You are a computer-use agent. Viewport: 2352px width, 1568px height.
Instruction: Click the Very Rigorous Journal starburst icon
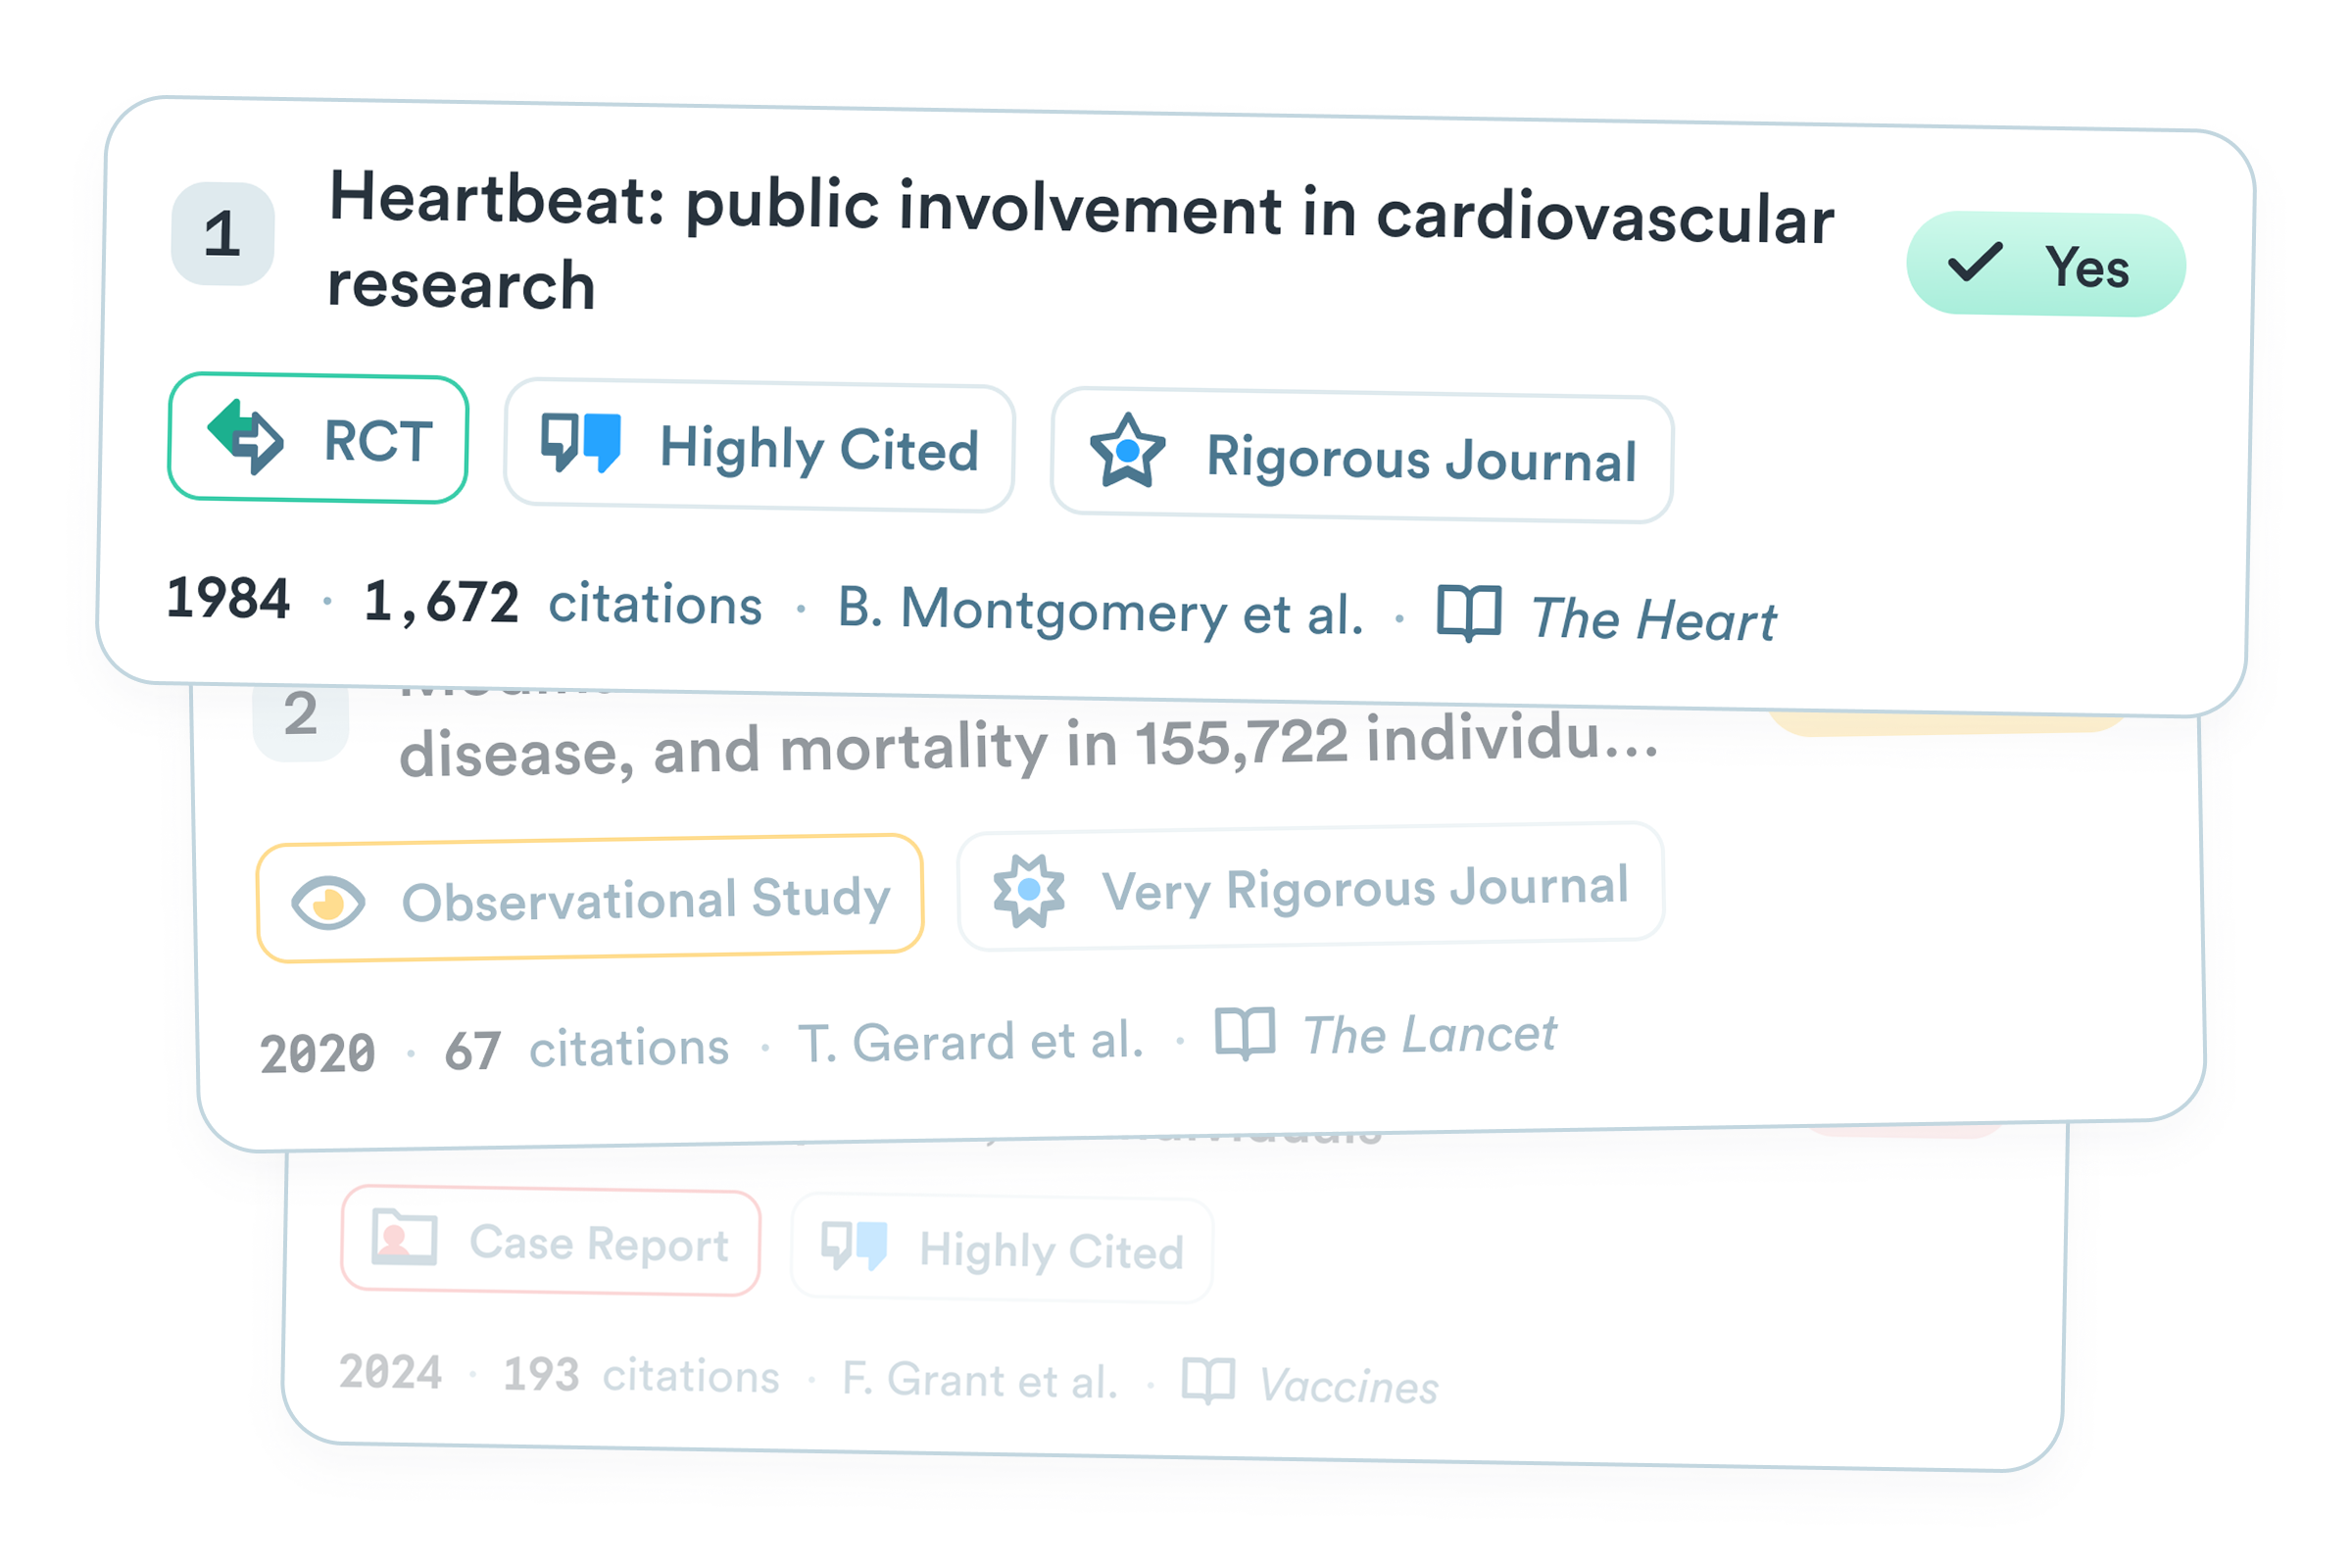click(x=1029, y=890)
